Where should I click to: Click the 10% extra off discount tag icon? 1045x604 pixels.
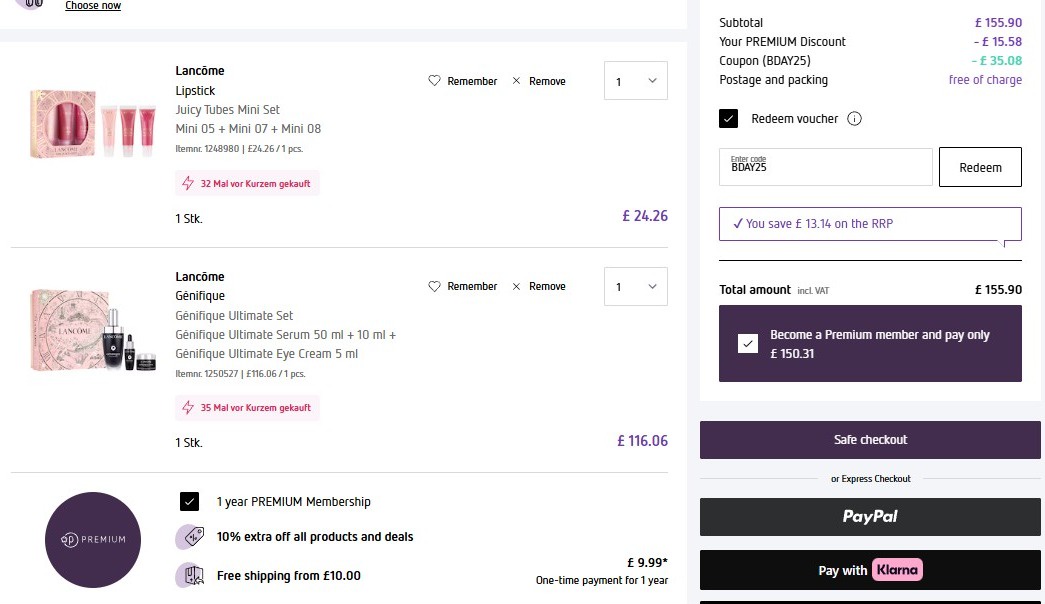(x=190, y=537)
